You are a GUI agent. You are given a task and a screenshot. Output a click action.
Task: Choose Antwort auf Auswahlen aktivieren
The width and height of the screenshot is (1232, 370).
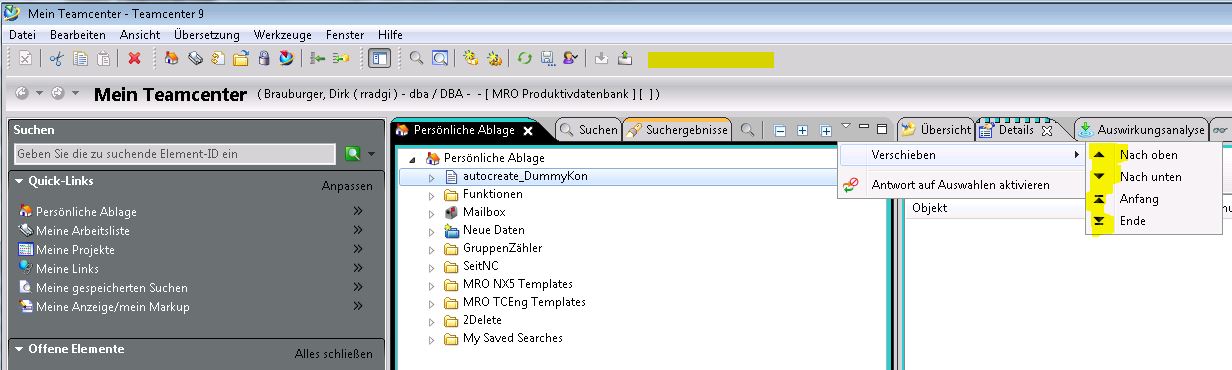pos(961,185)
